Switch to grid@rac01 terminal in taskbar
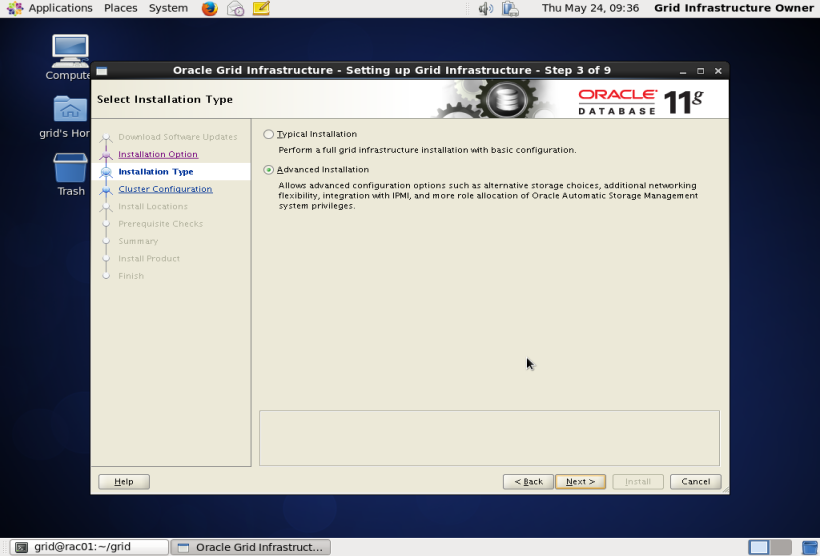 click(x=89, y=547)
